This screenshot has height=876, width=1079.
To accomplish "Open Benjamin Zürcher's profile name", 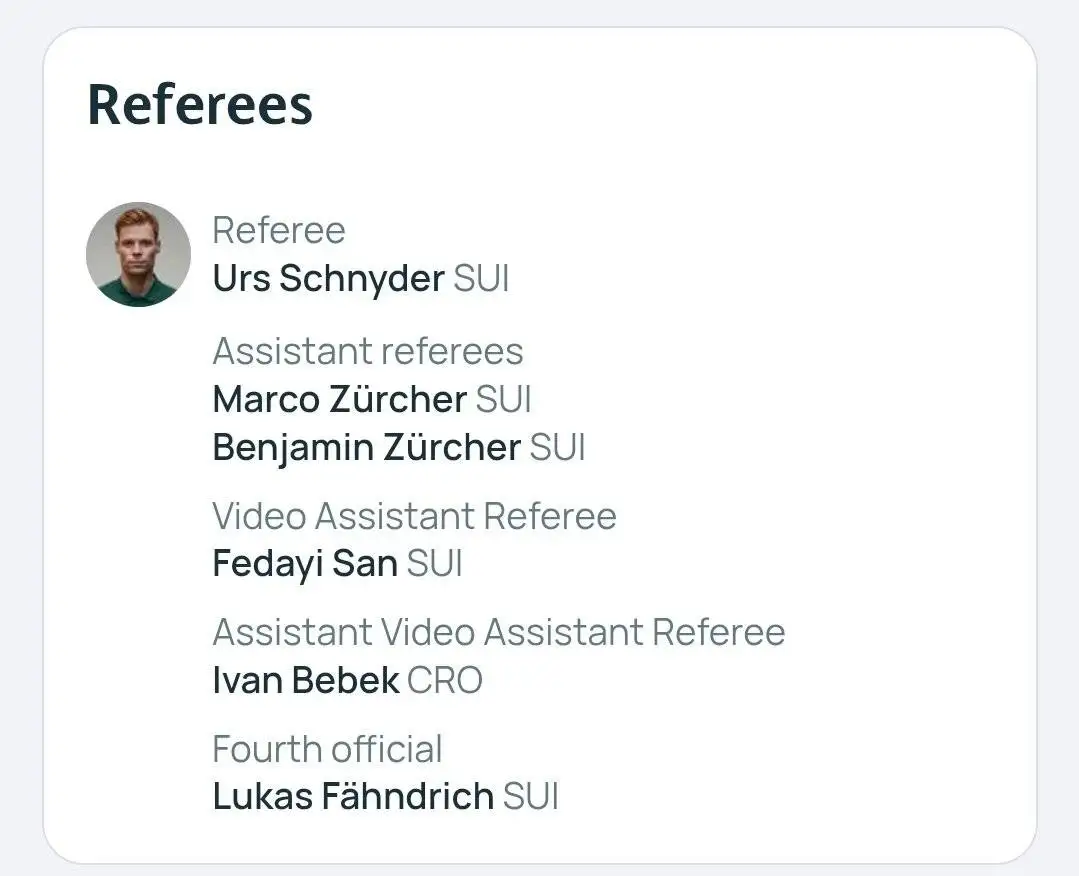I will tap(366, 447).
